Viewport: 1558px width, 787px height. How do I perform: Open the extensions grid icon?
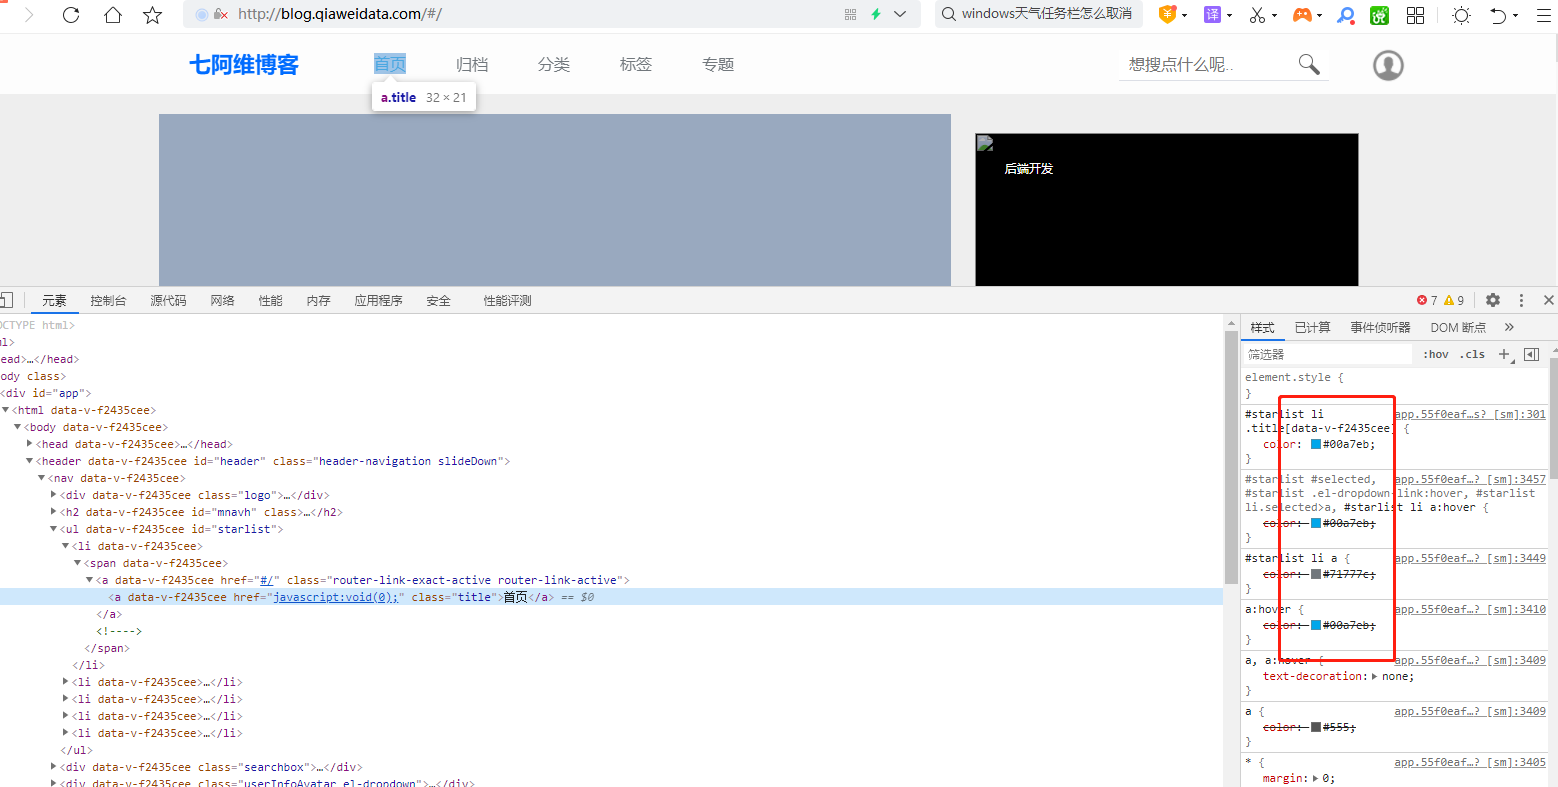(x=1415, y=15)
